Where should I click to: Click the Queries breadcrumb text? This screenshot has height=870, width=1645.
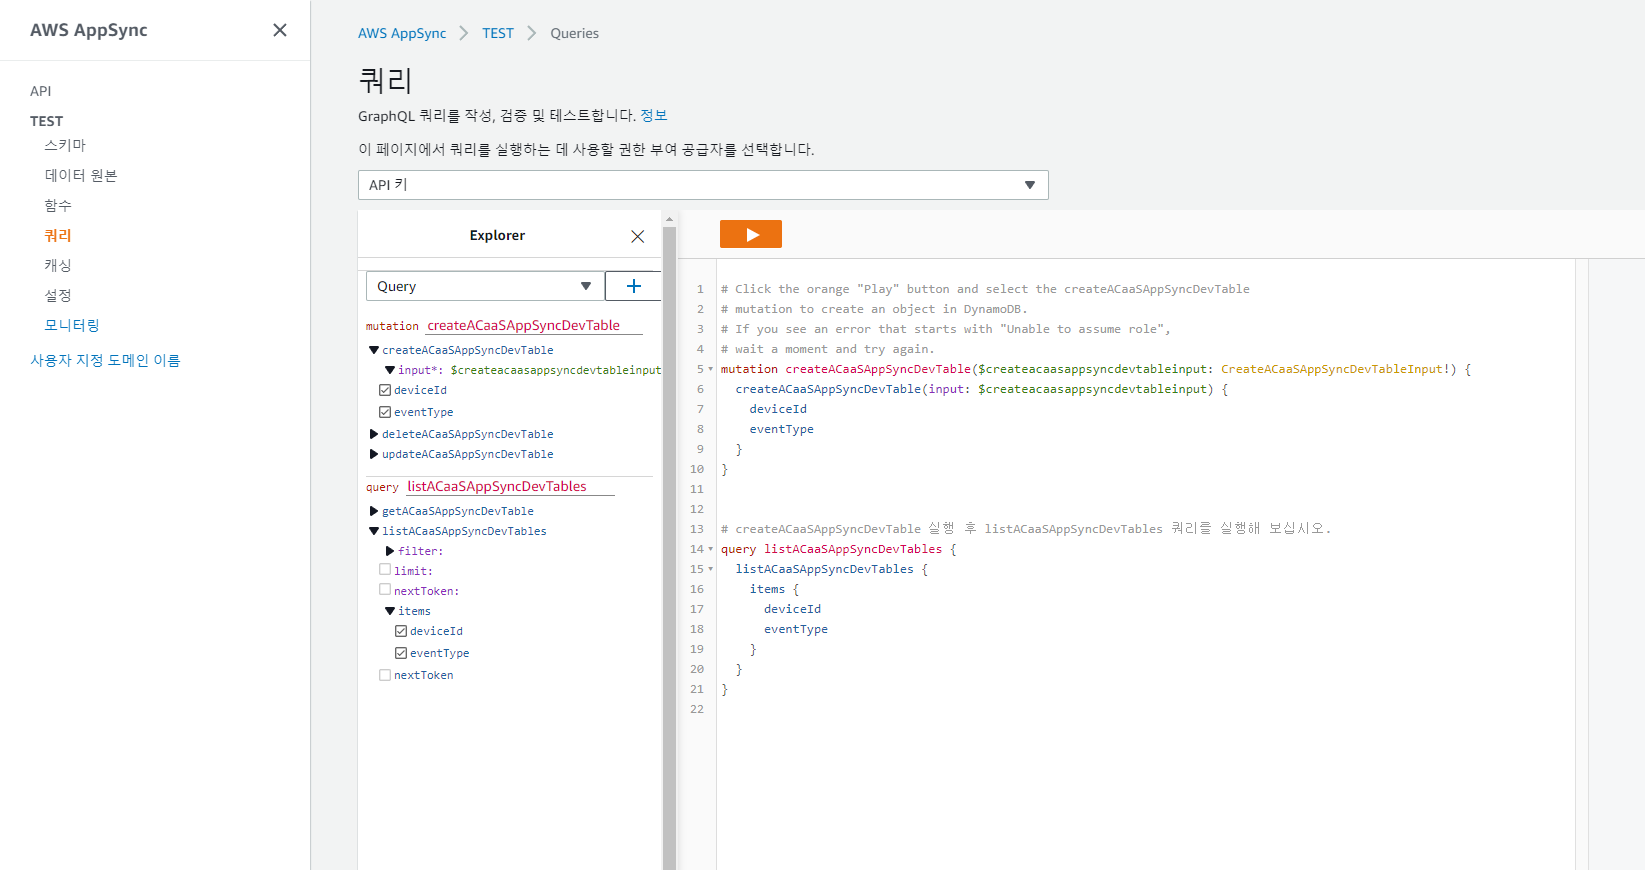(575, 33)
